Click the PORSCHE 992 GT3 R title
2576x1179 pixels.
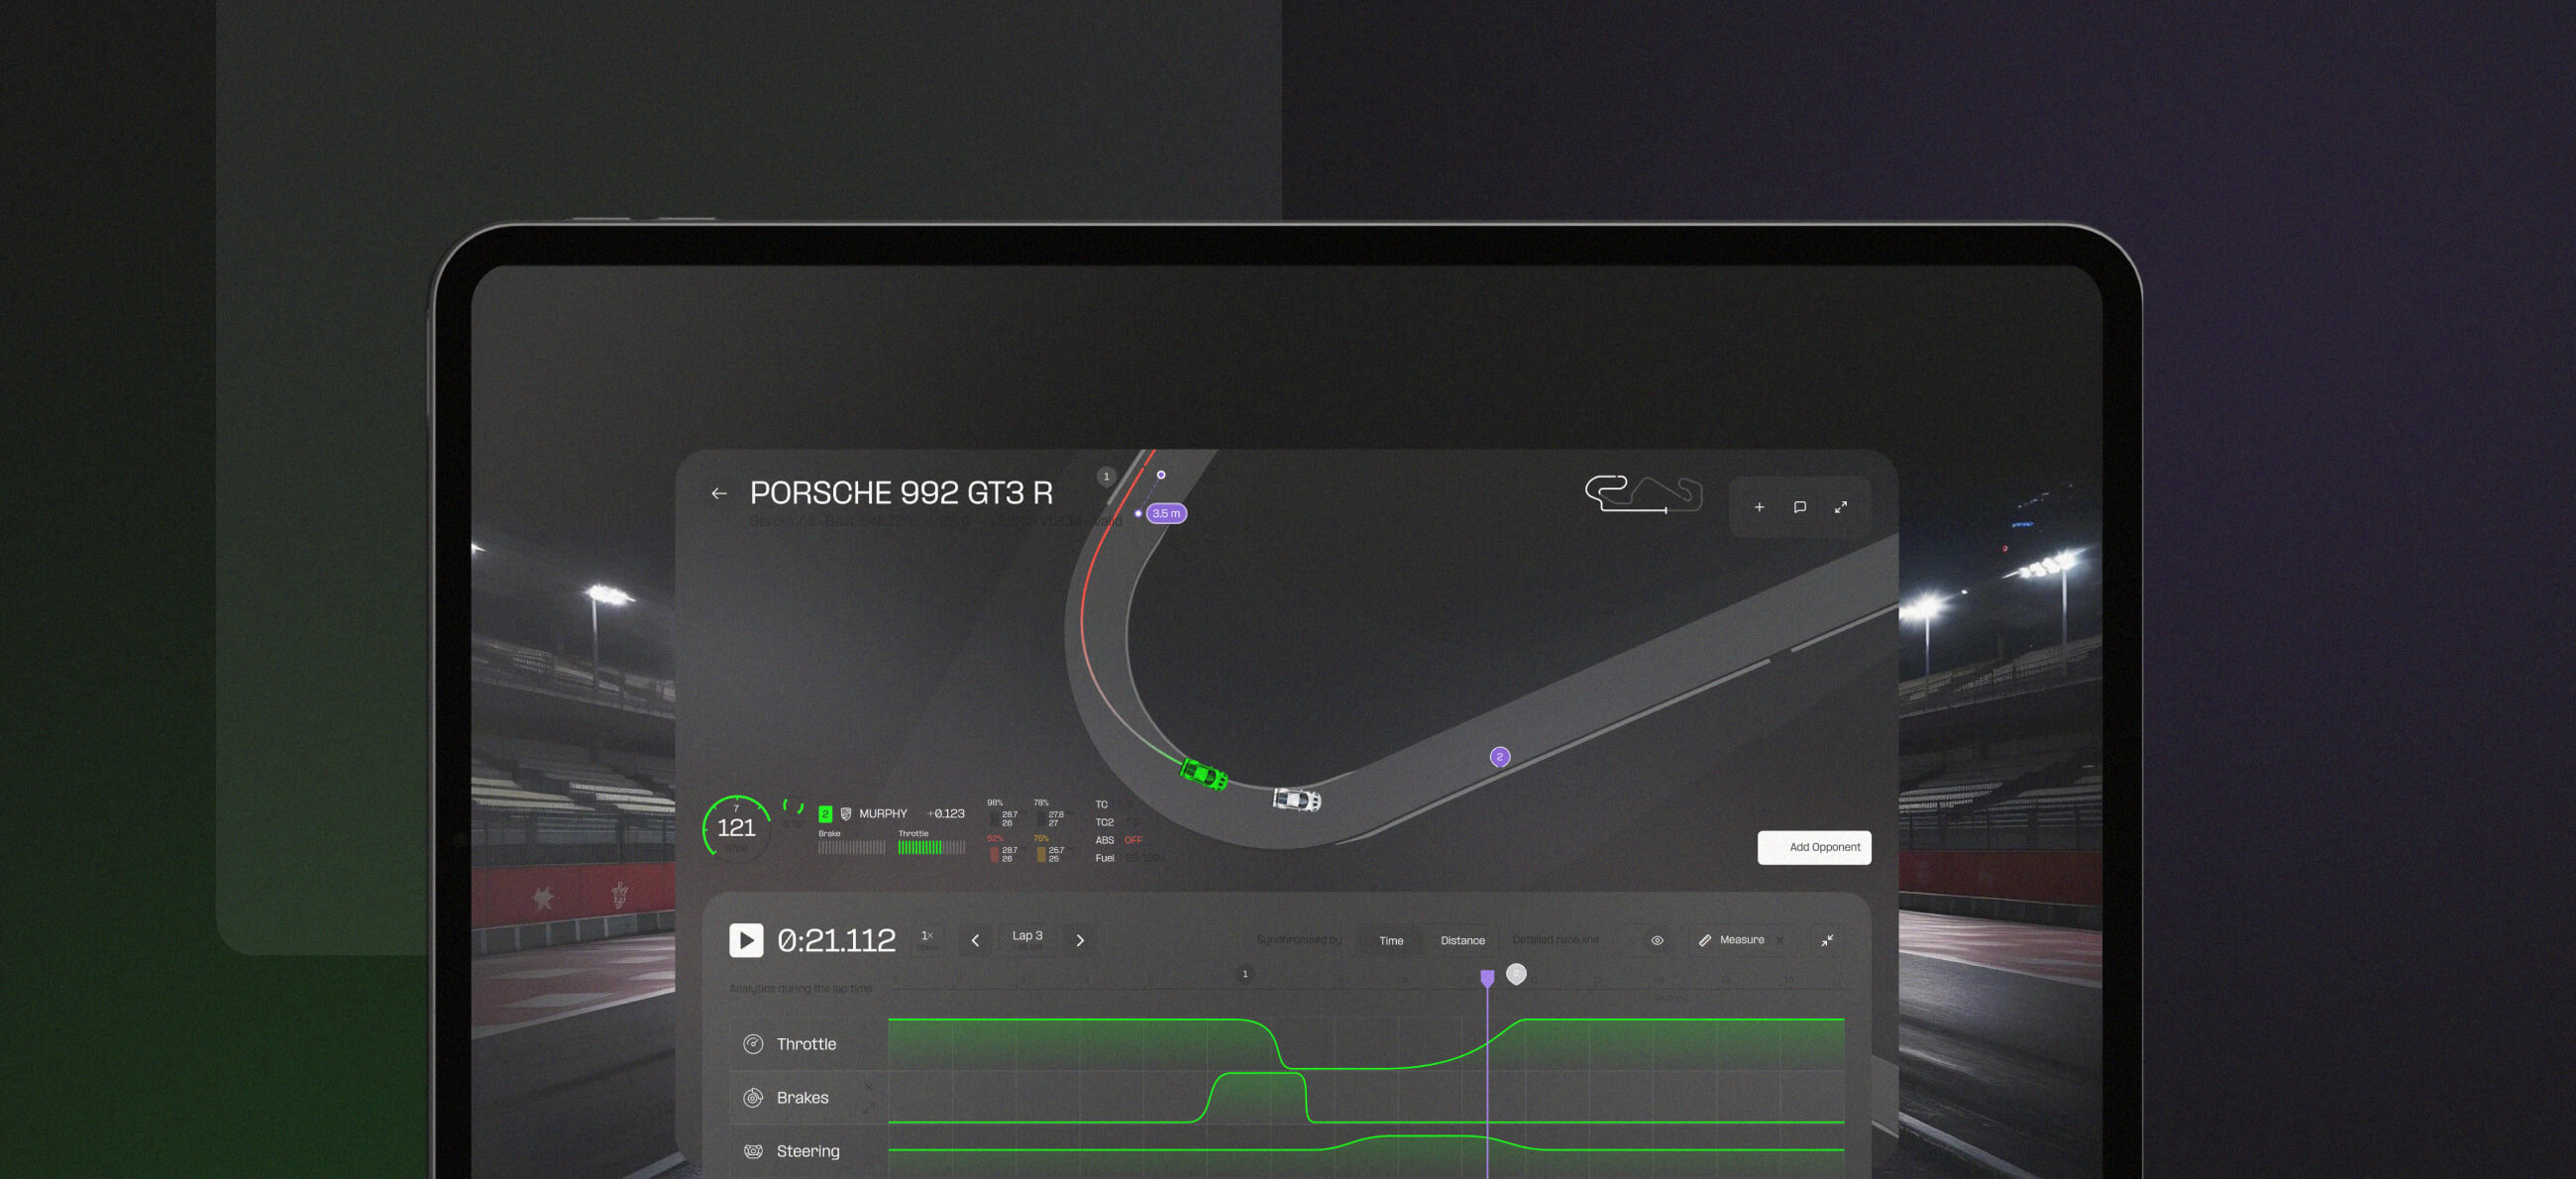[x=901, y=493]
